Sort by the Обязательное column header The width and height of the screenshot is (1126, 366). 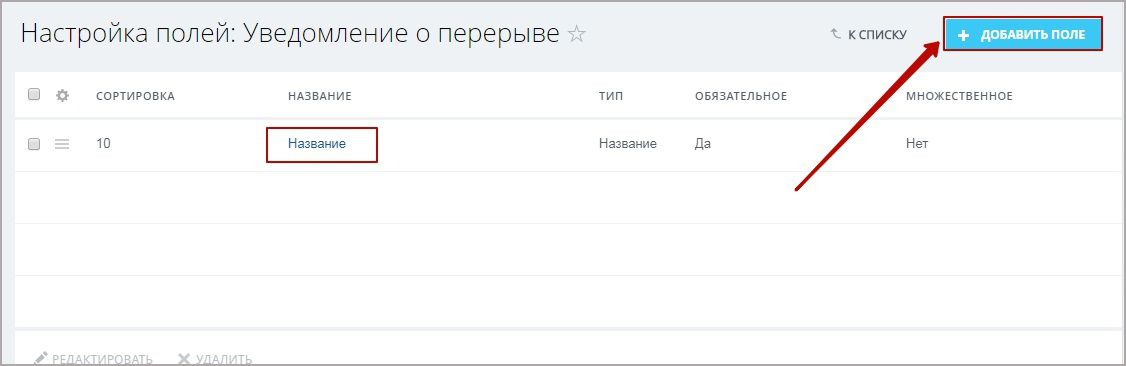tap(741, 96)
